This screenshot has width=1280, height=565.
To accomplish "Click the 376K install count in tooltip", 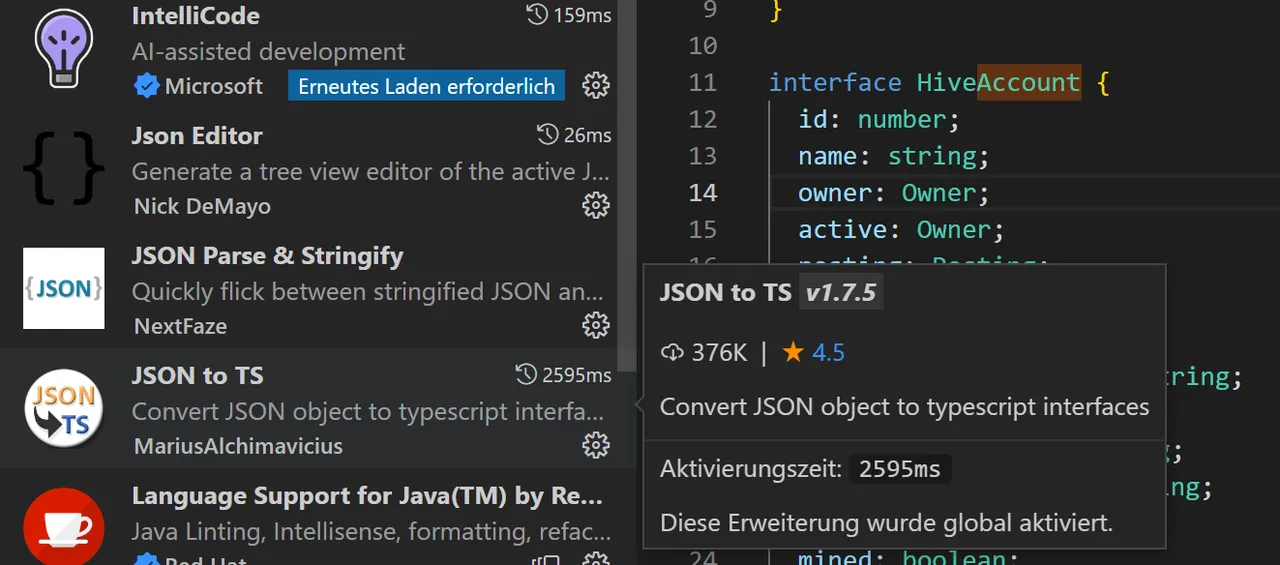I will pyautogui.click(x=720, y=352).
